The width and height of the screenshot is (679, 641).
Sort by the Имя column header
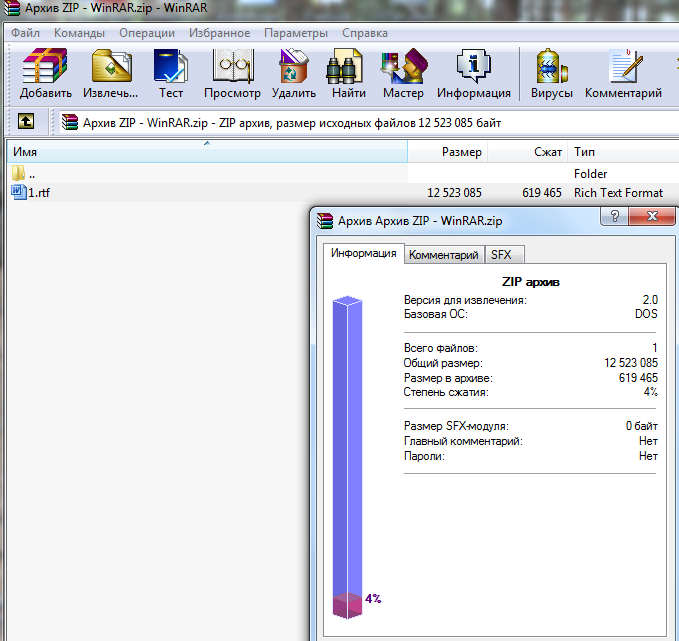tap(207, 152)
